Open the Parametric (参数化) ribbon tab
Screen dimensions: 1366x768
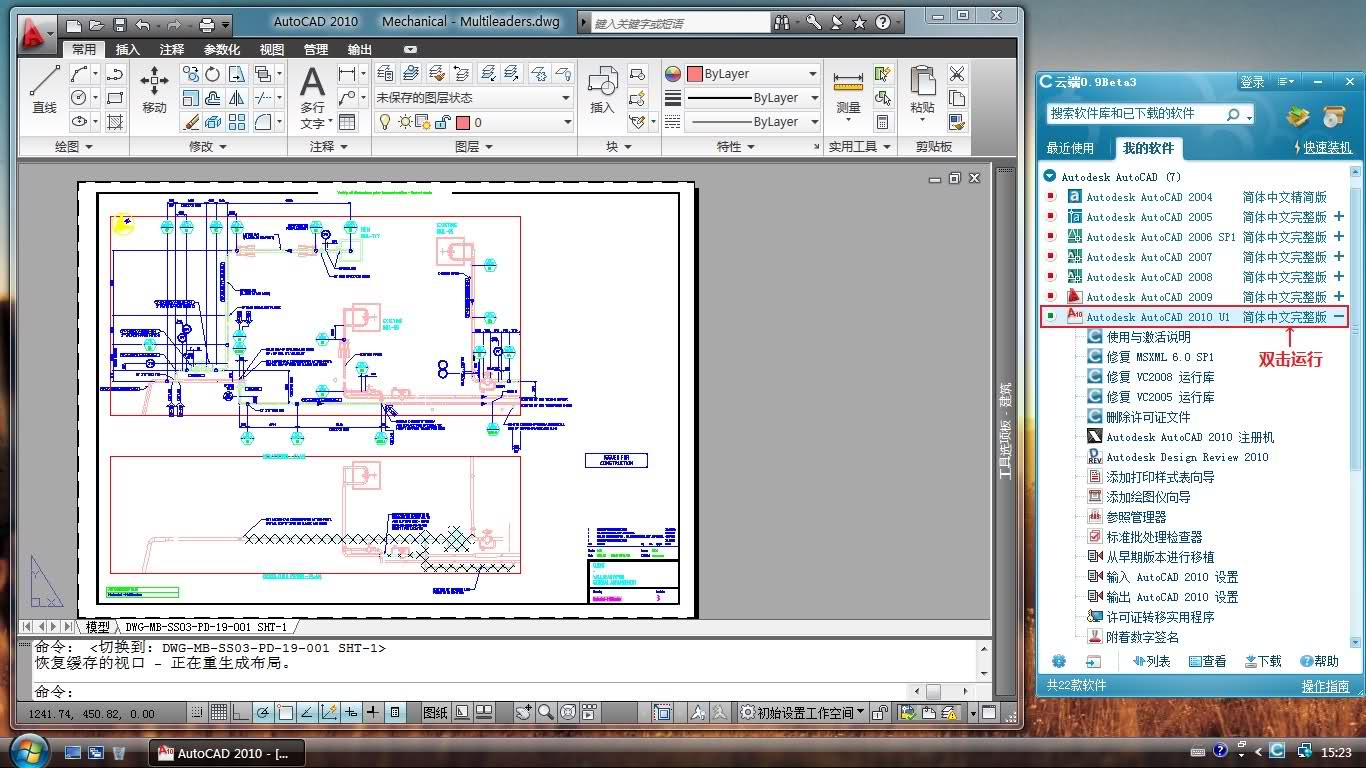pyautogui.click(x=222, y=49)
